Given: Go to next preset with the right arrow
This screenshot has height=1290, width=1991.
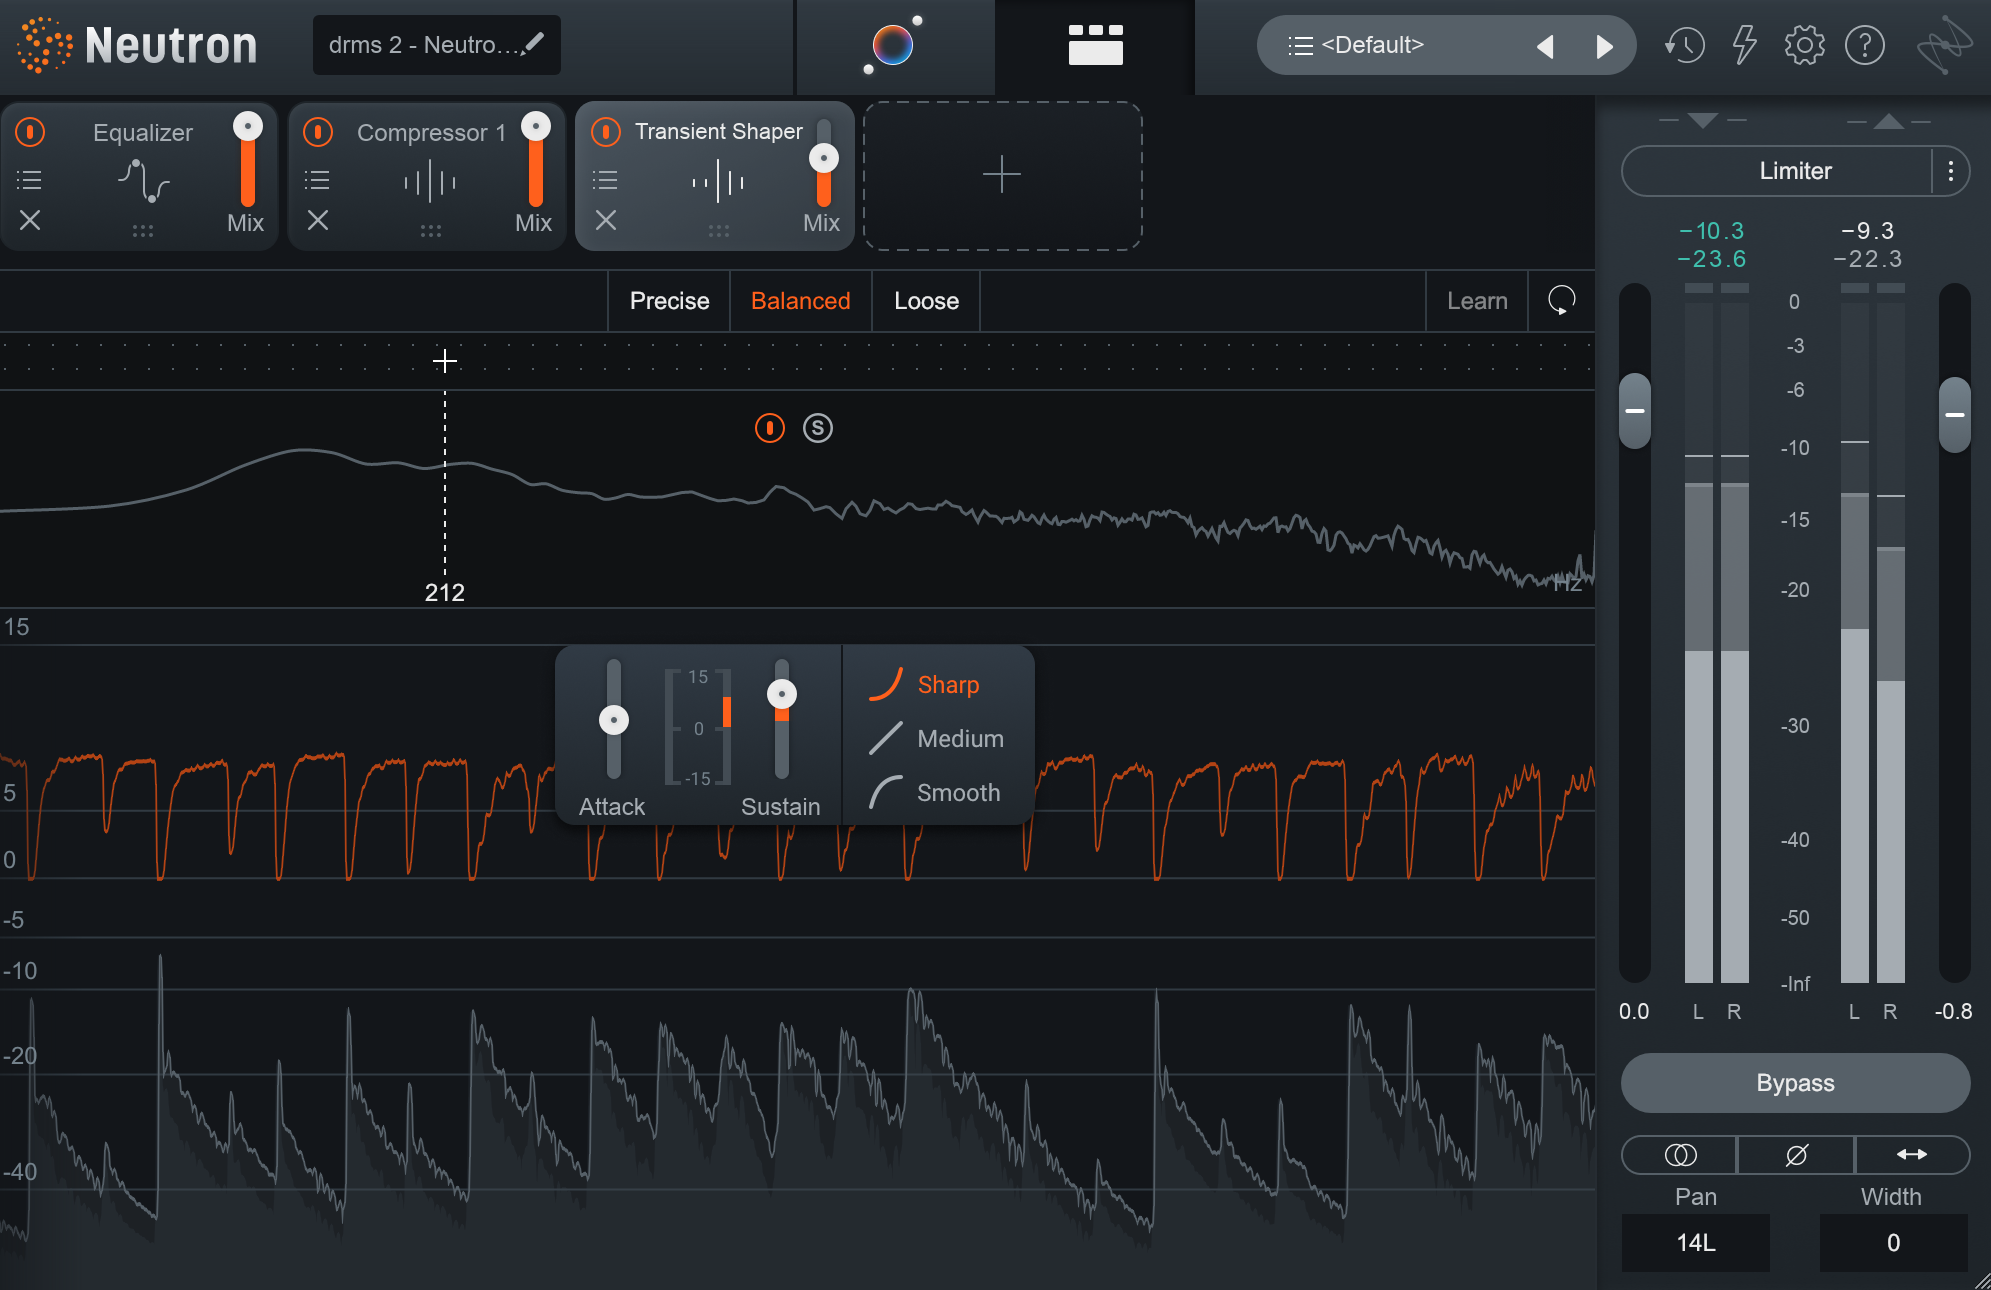Looking at the screenshot, I should tap(1604, 46).
